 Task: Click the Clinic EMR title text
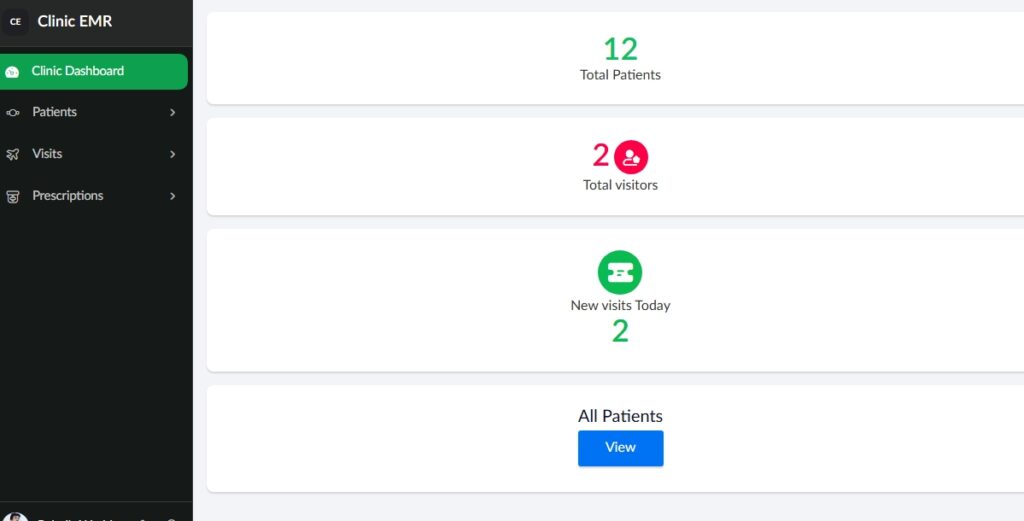[x=75, y=21]
